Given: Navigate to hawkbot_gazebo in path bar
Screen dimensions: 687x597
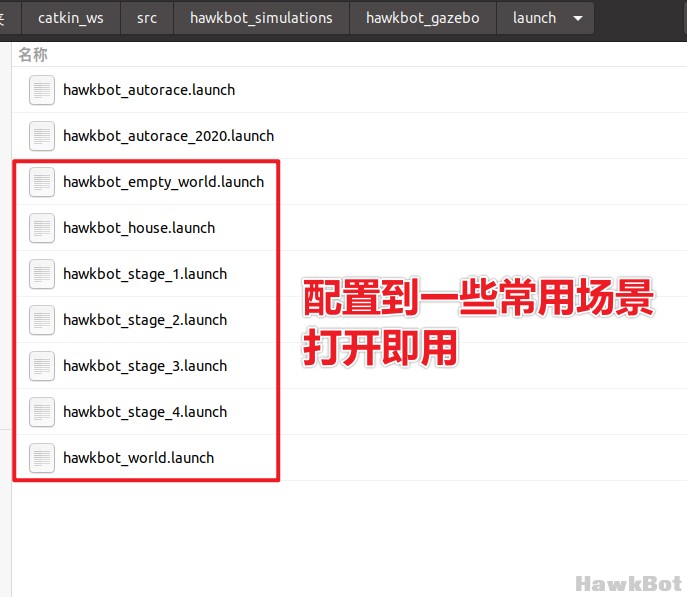Looking at the screenshot, I should [x=423, y=18].
